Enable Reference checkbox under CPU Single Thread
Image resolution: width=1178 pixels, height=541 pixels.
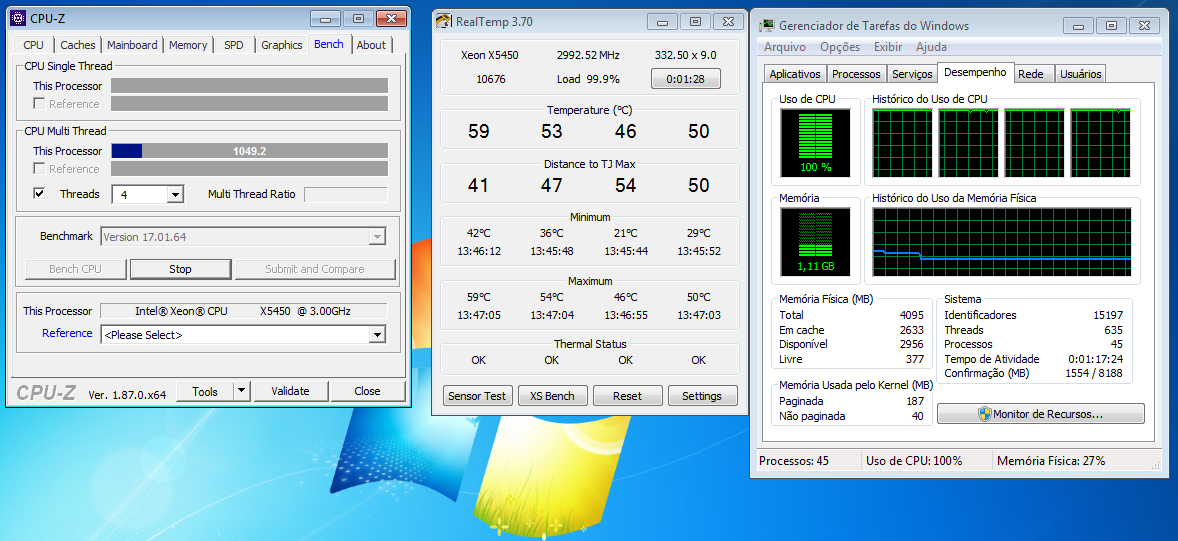pos(40,104)
